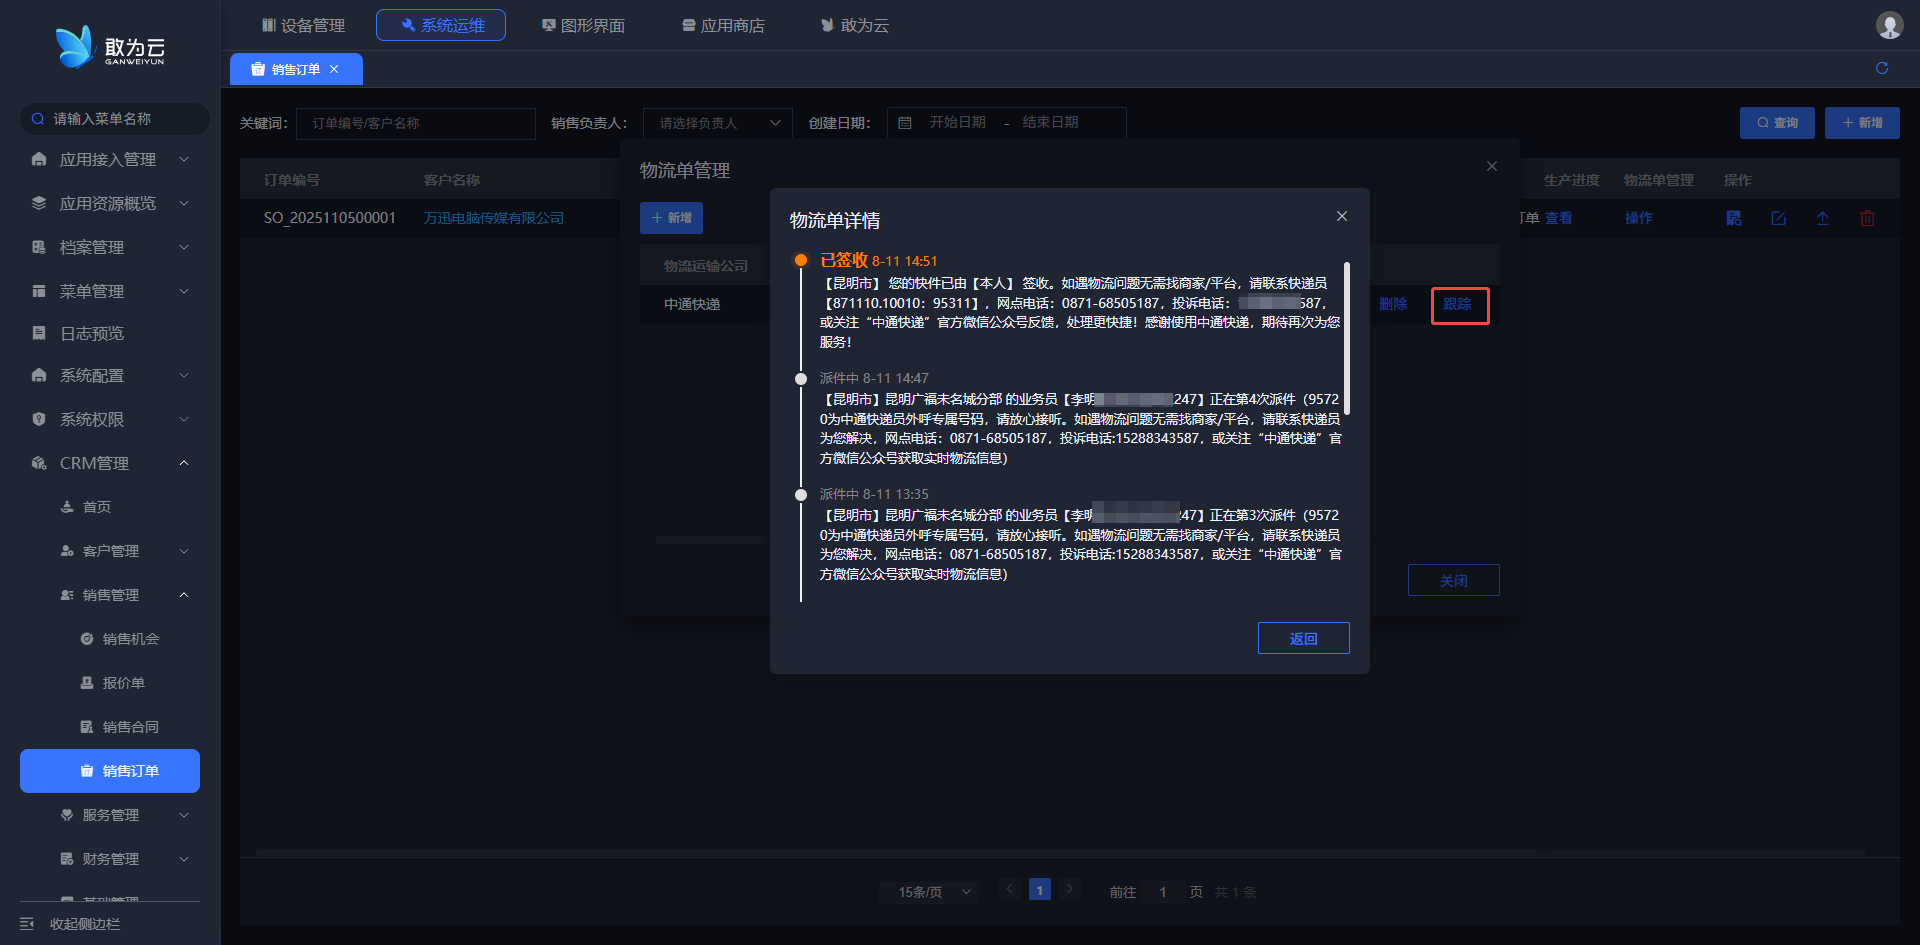1920x945 pixels.
Task: Click the 财务管理 sidebar icon
Action: (x=67, y=859)
